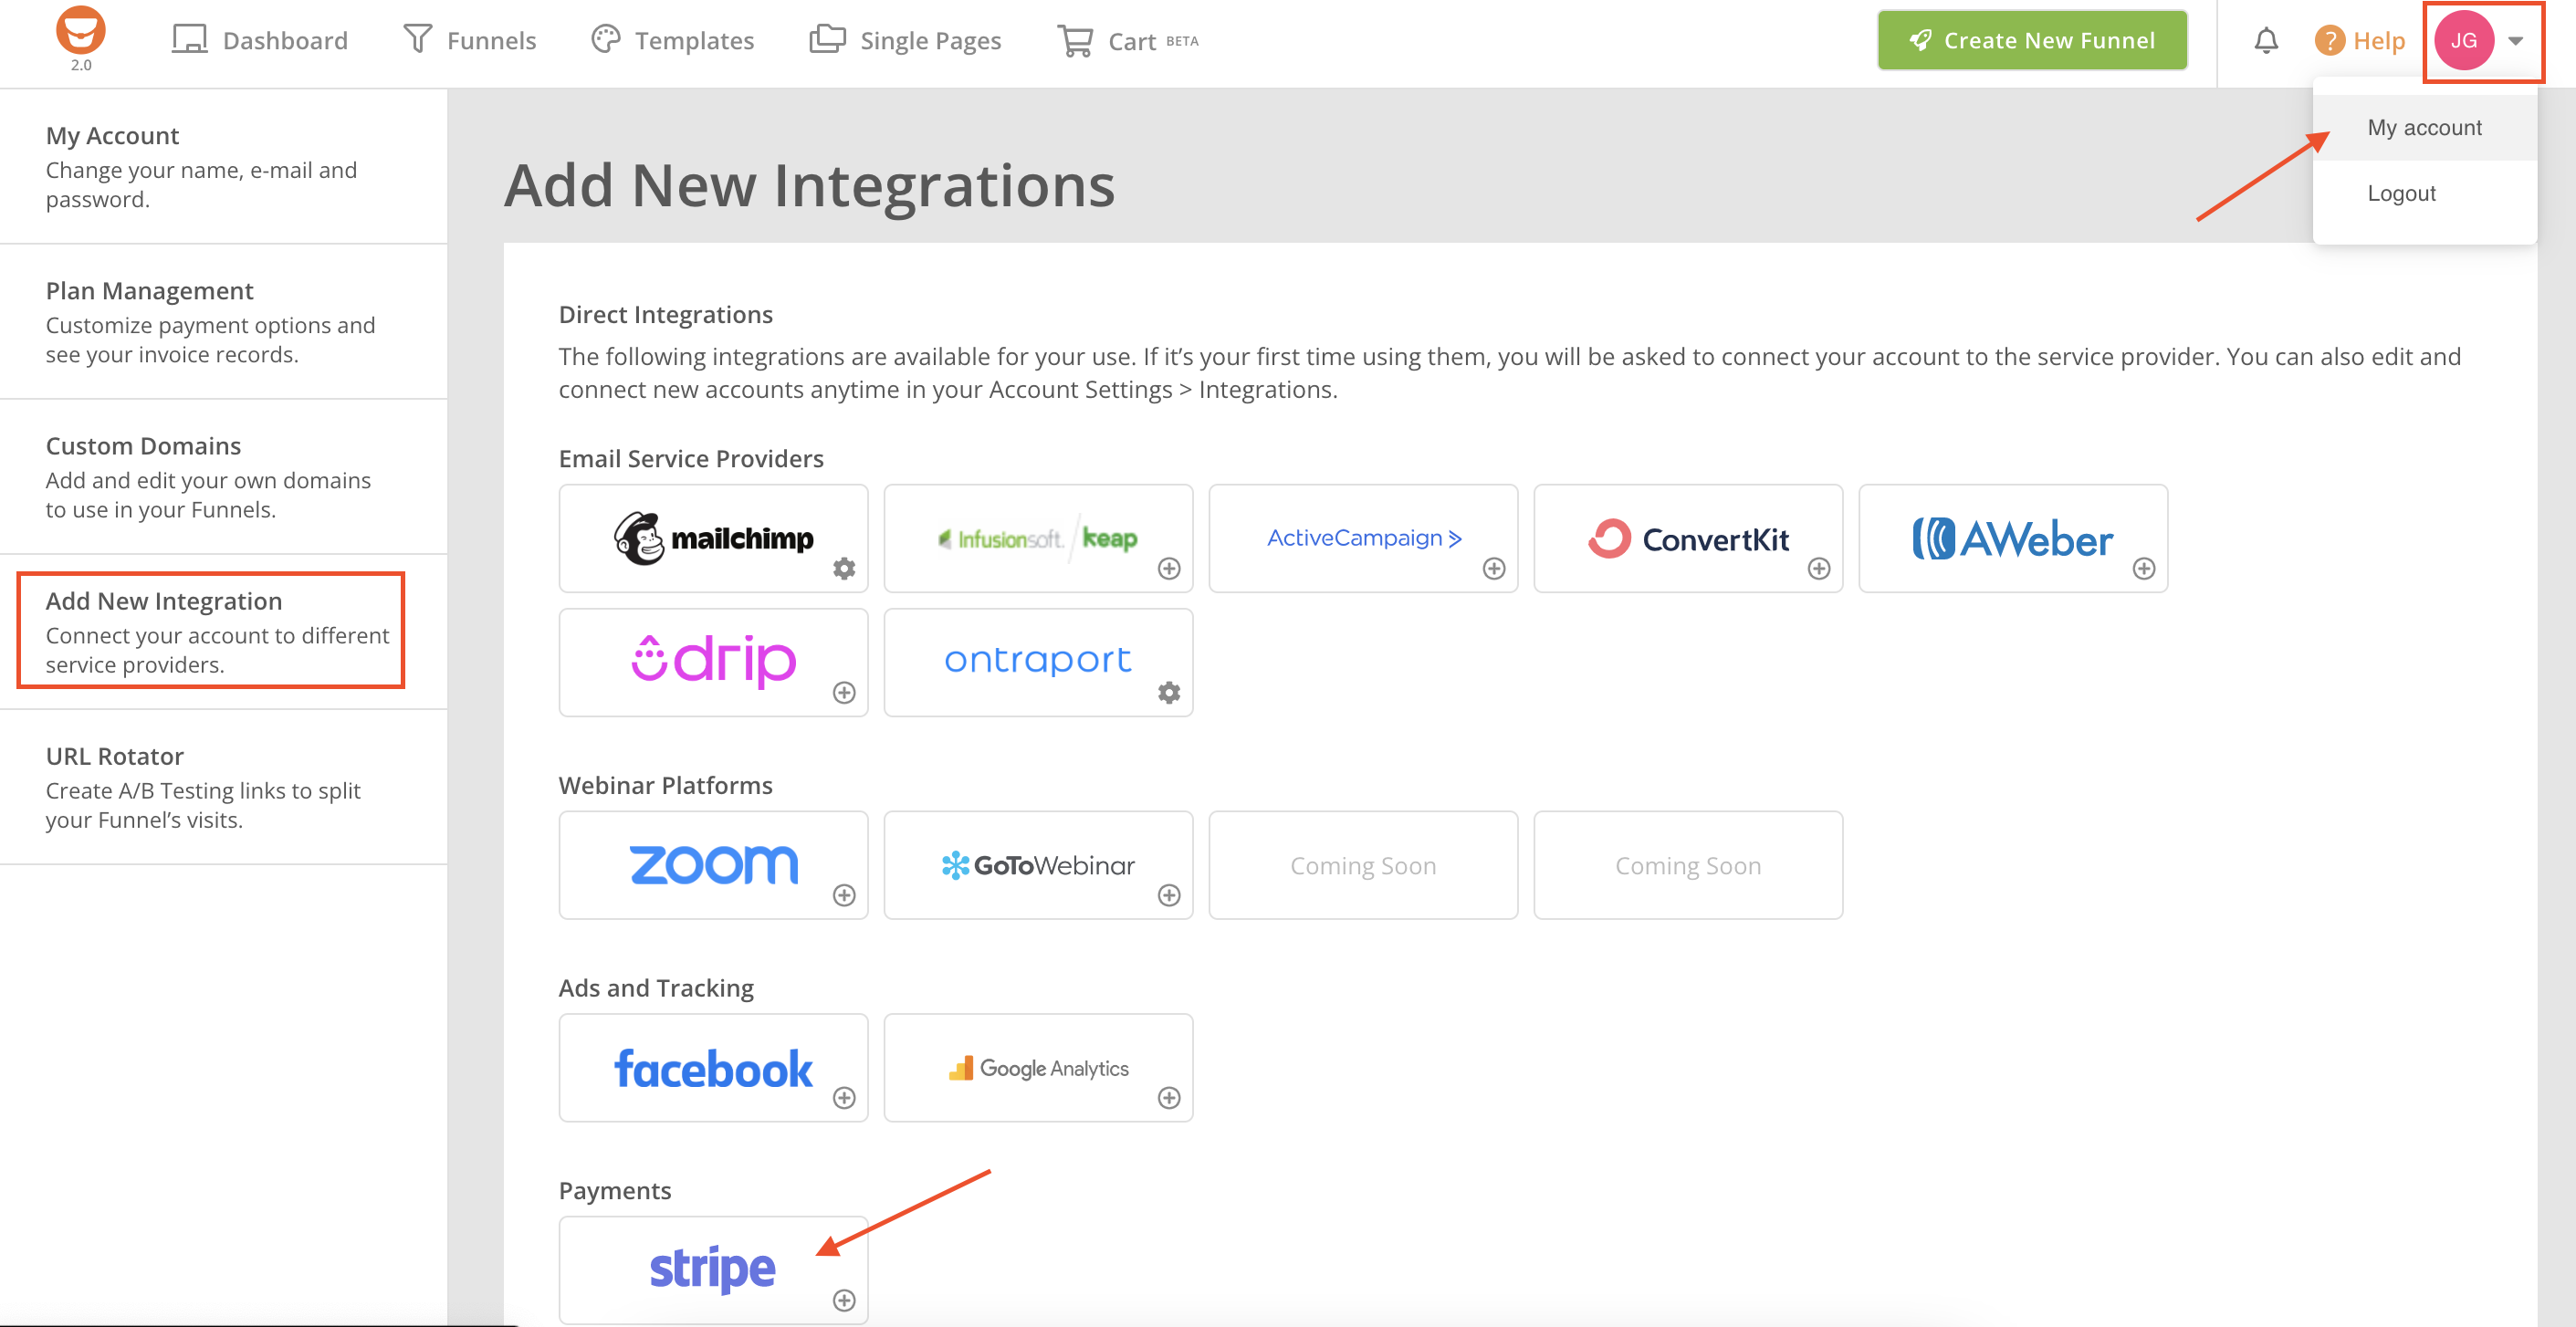Add Stripe via its plus icon
The height and width of the screenshot is (1327, 2576).
click(844, 1300)
